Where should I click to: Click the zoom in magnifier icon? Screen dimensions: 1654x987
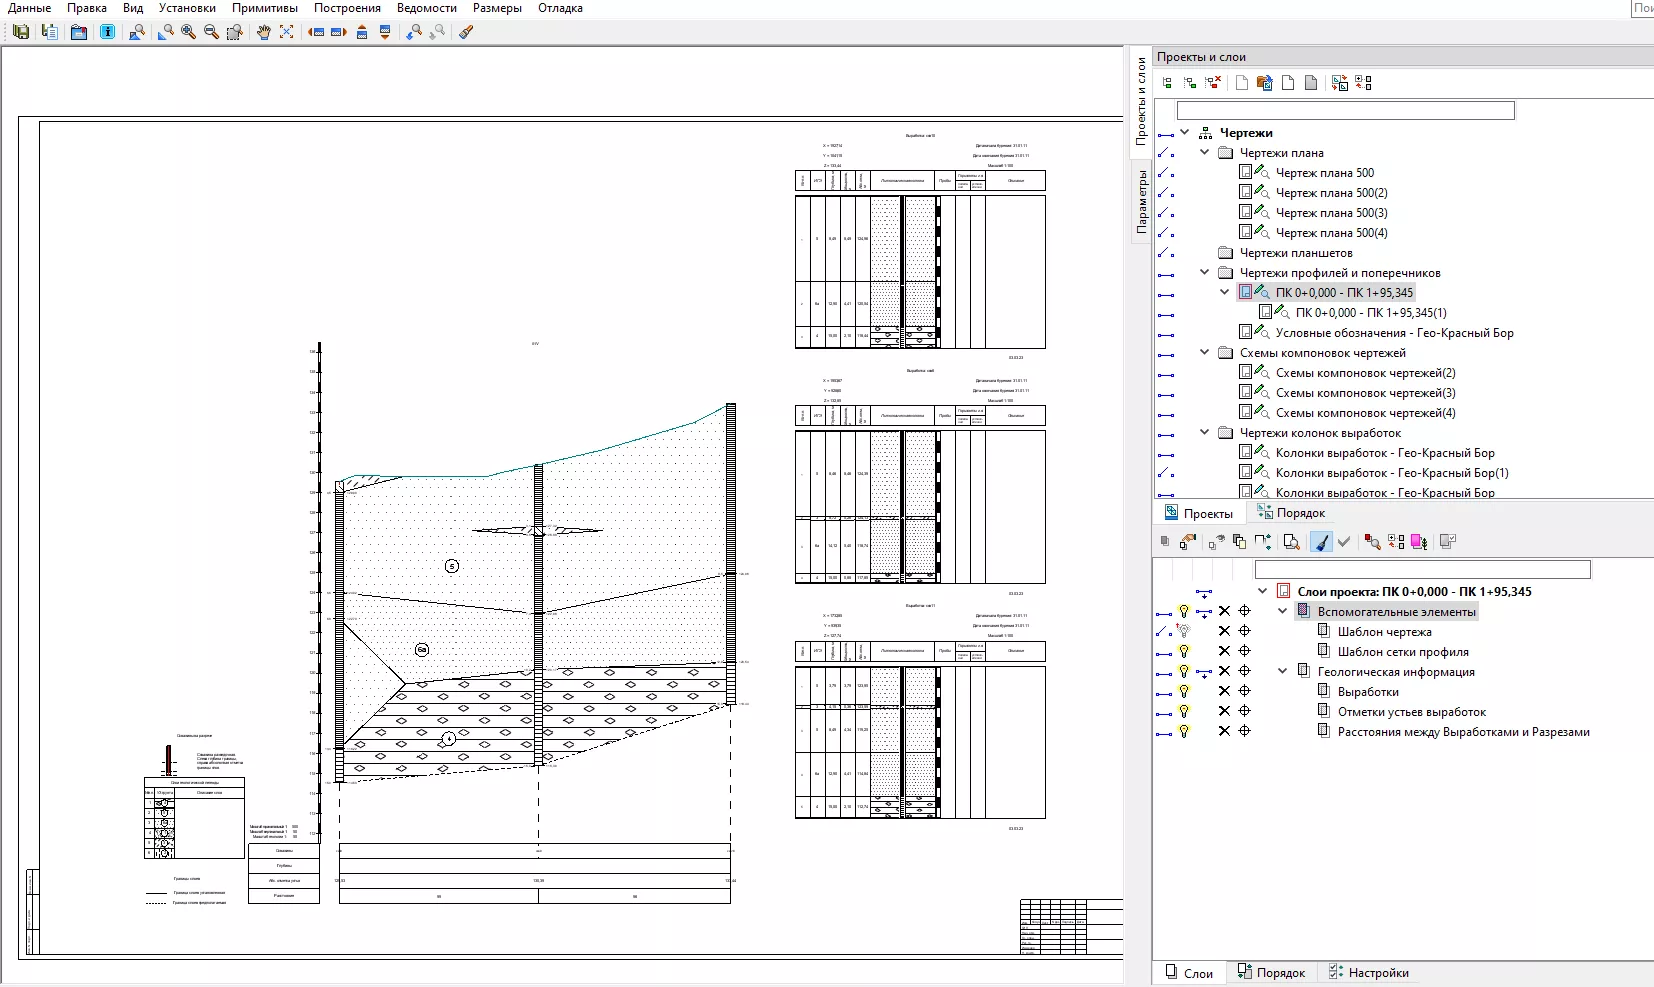(188, 32)
